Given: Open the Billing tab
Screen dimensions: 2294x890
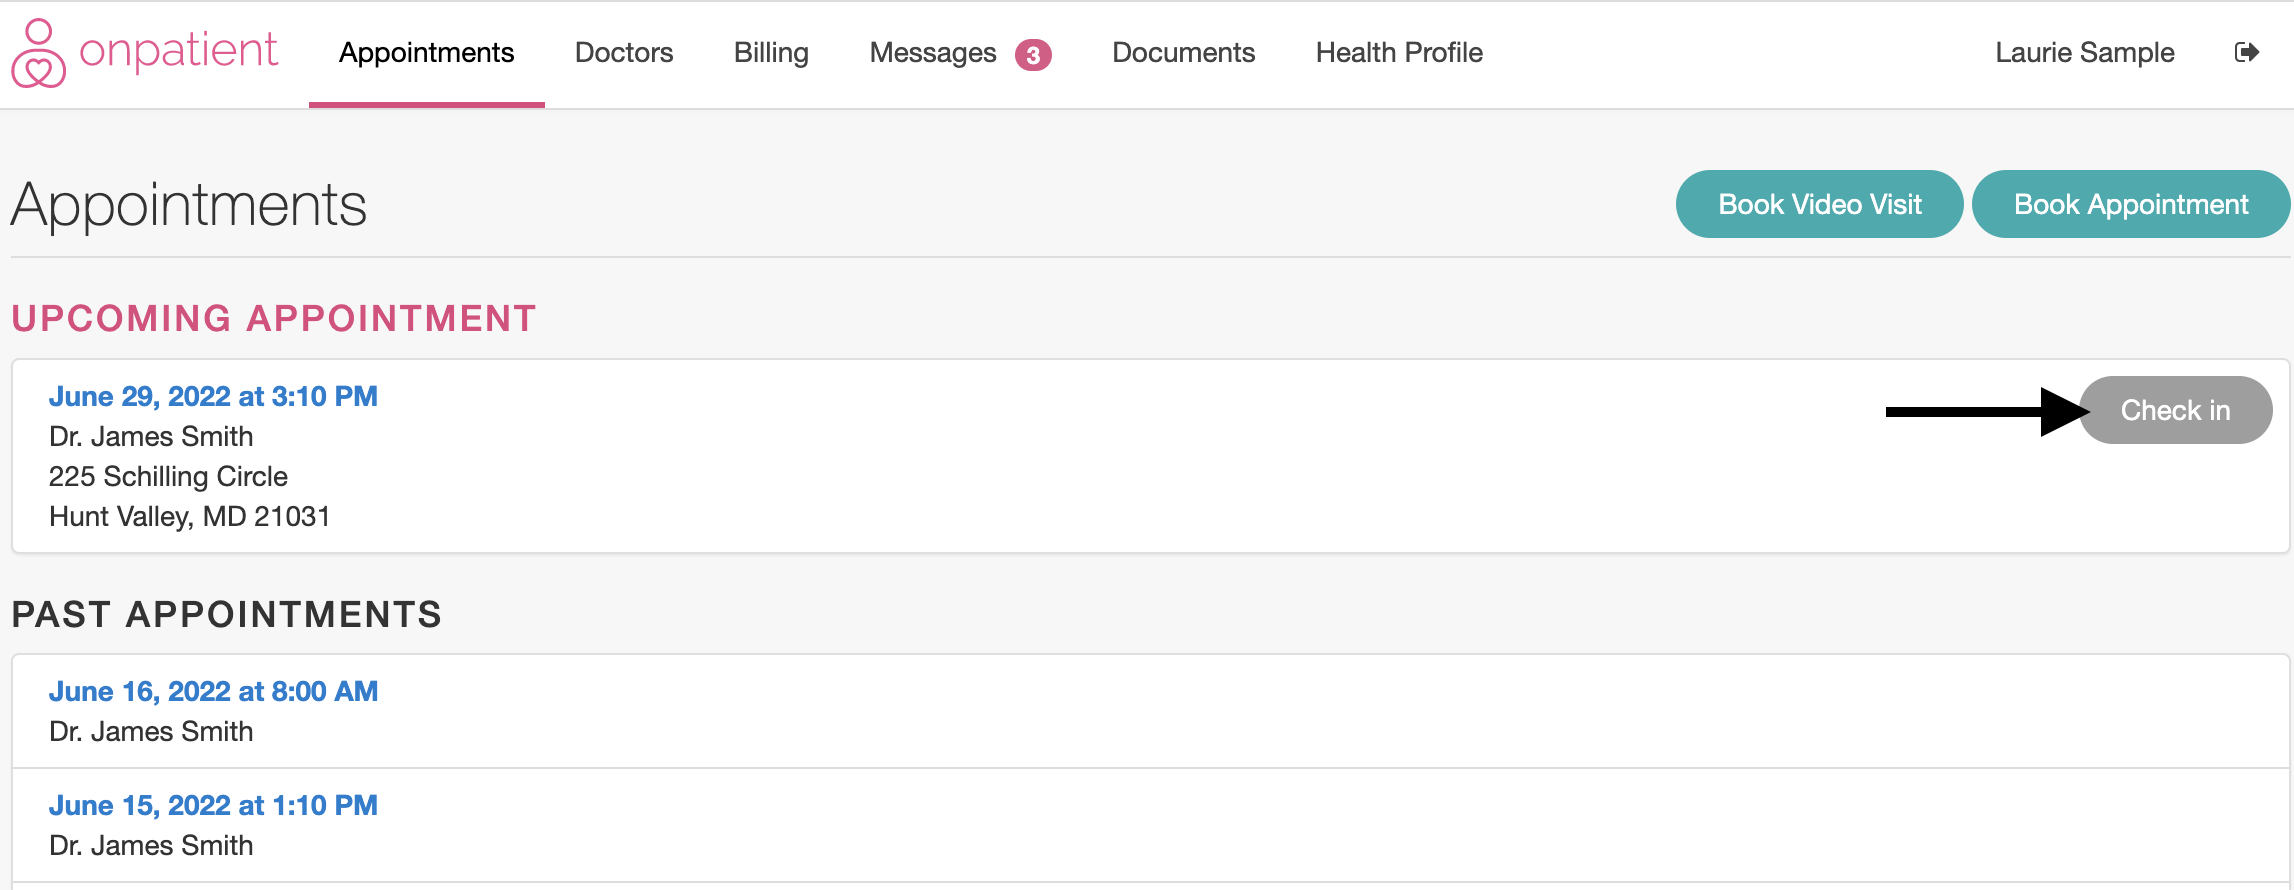Looking at the screenshot, I should click(771, 53).
